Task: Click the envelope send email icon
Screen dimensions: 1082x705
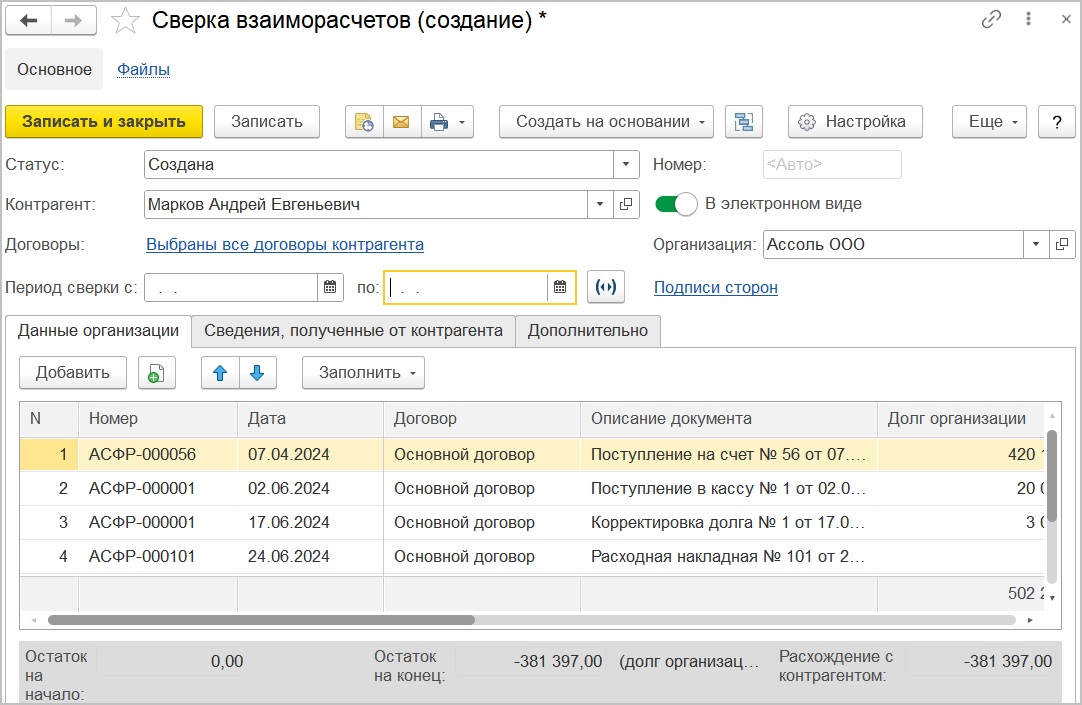Action: [401, 122]
